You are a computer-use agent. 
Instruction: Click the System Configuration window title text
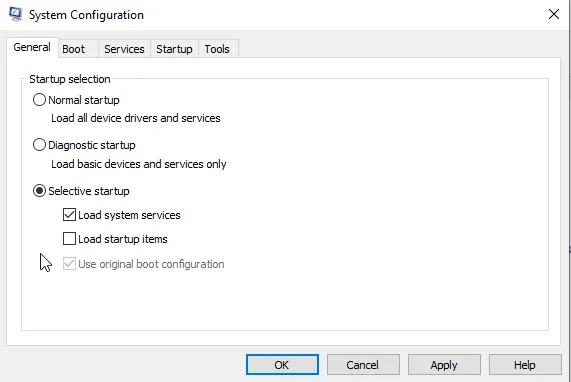point(86,15)
